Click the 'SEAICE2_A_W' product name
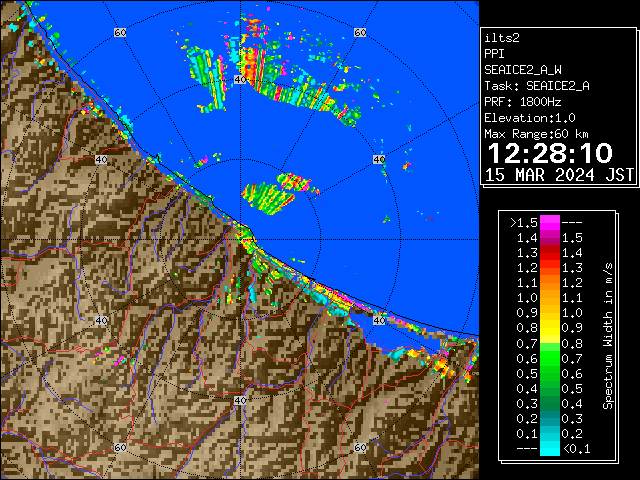 click(523, 70)
